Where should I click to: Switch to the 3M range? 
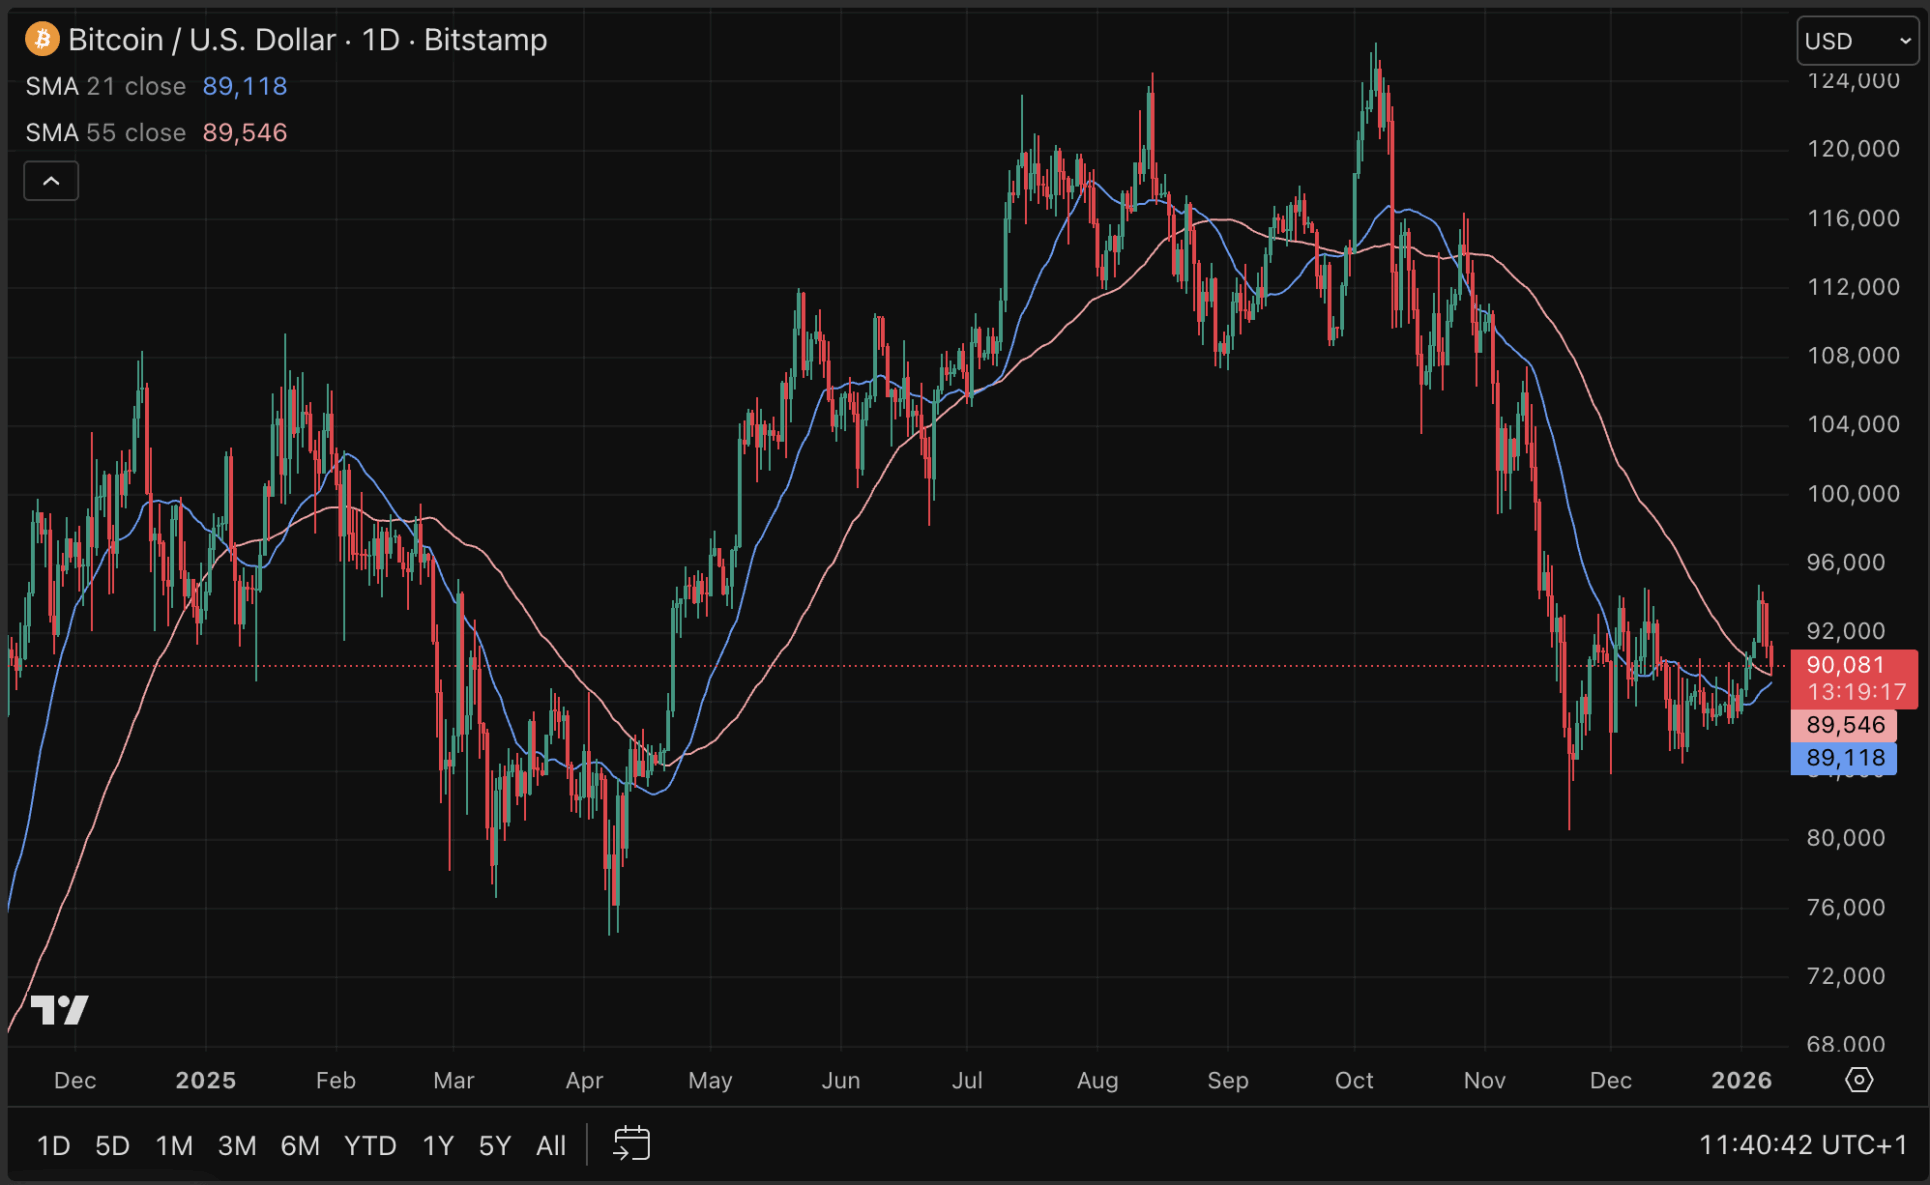point(237,1145)
